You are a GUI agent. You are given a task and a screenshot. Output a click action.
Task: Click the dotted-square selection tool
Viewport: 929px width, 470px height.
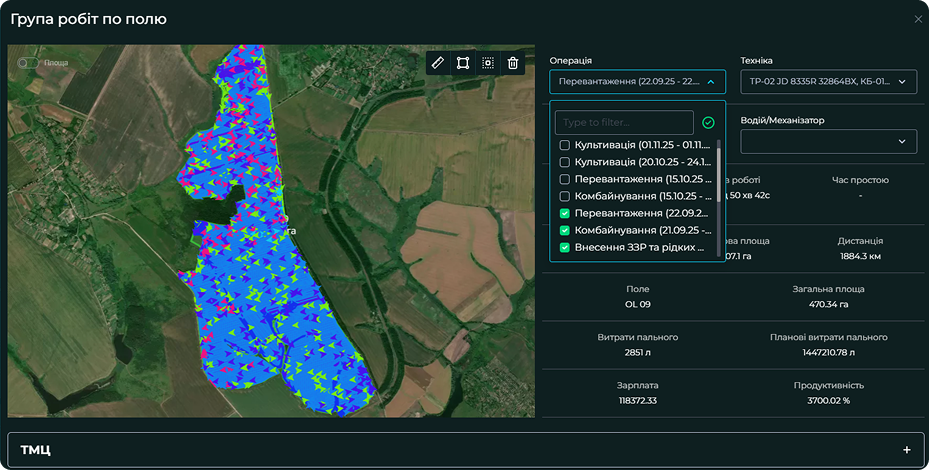488,63
